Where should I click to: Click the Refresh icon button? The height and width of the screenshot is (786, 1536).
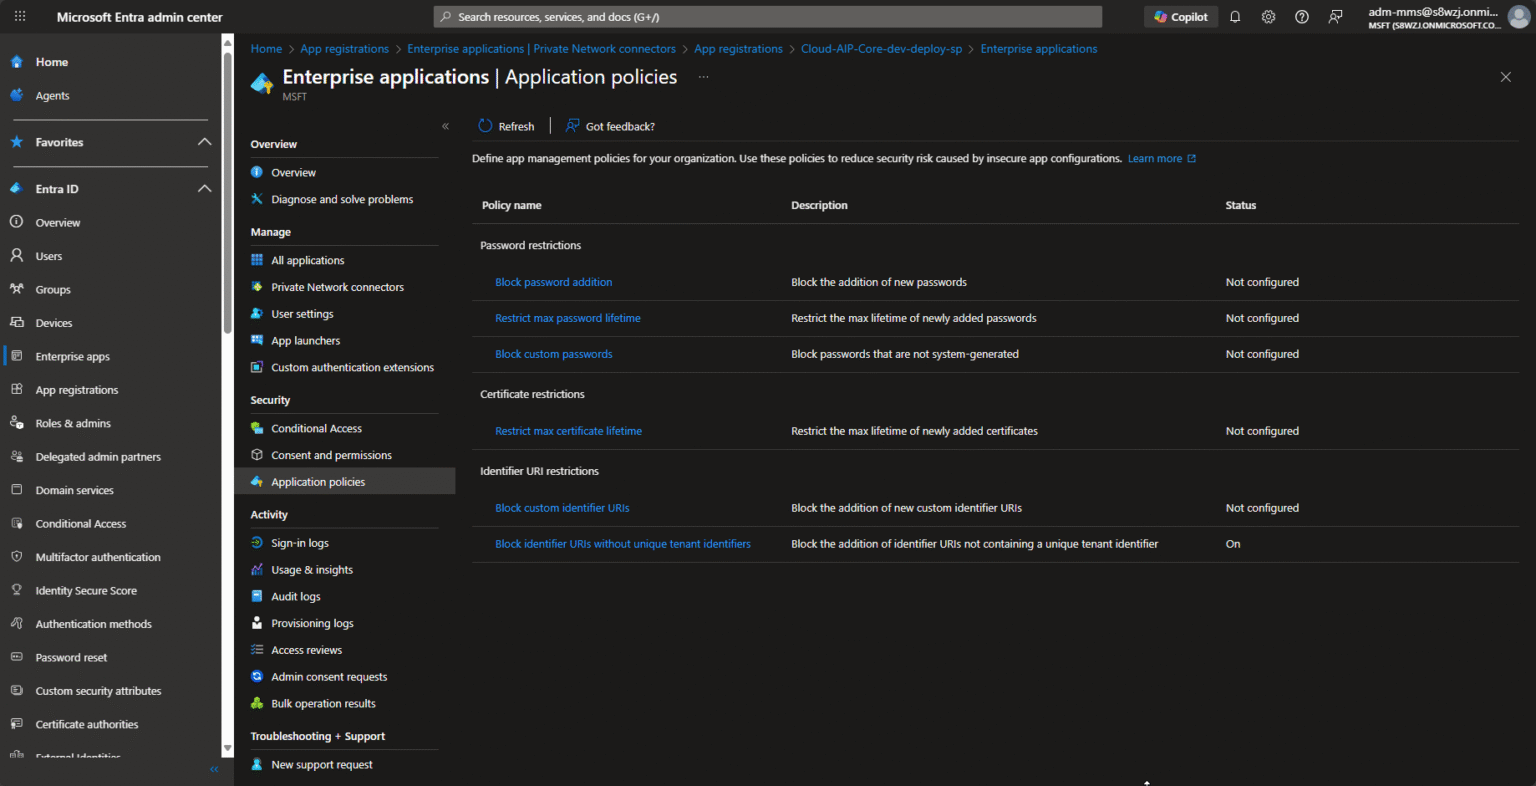point(486,126)
